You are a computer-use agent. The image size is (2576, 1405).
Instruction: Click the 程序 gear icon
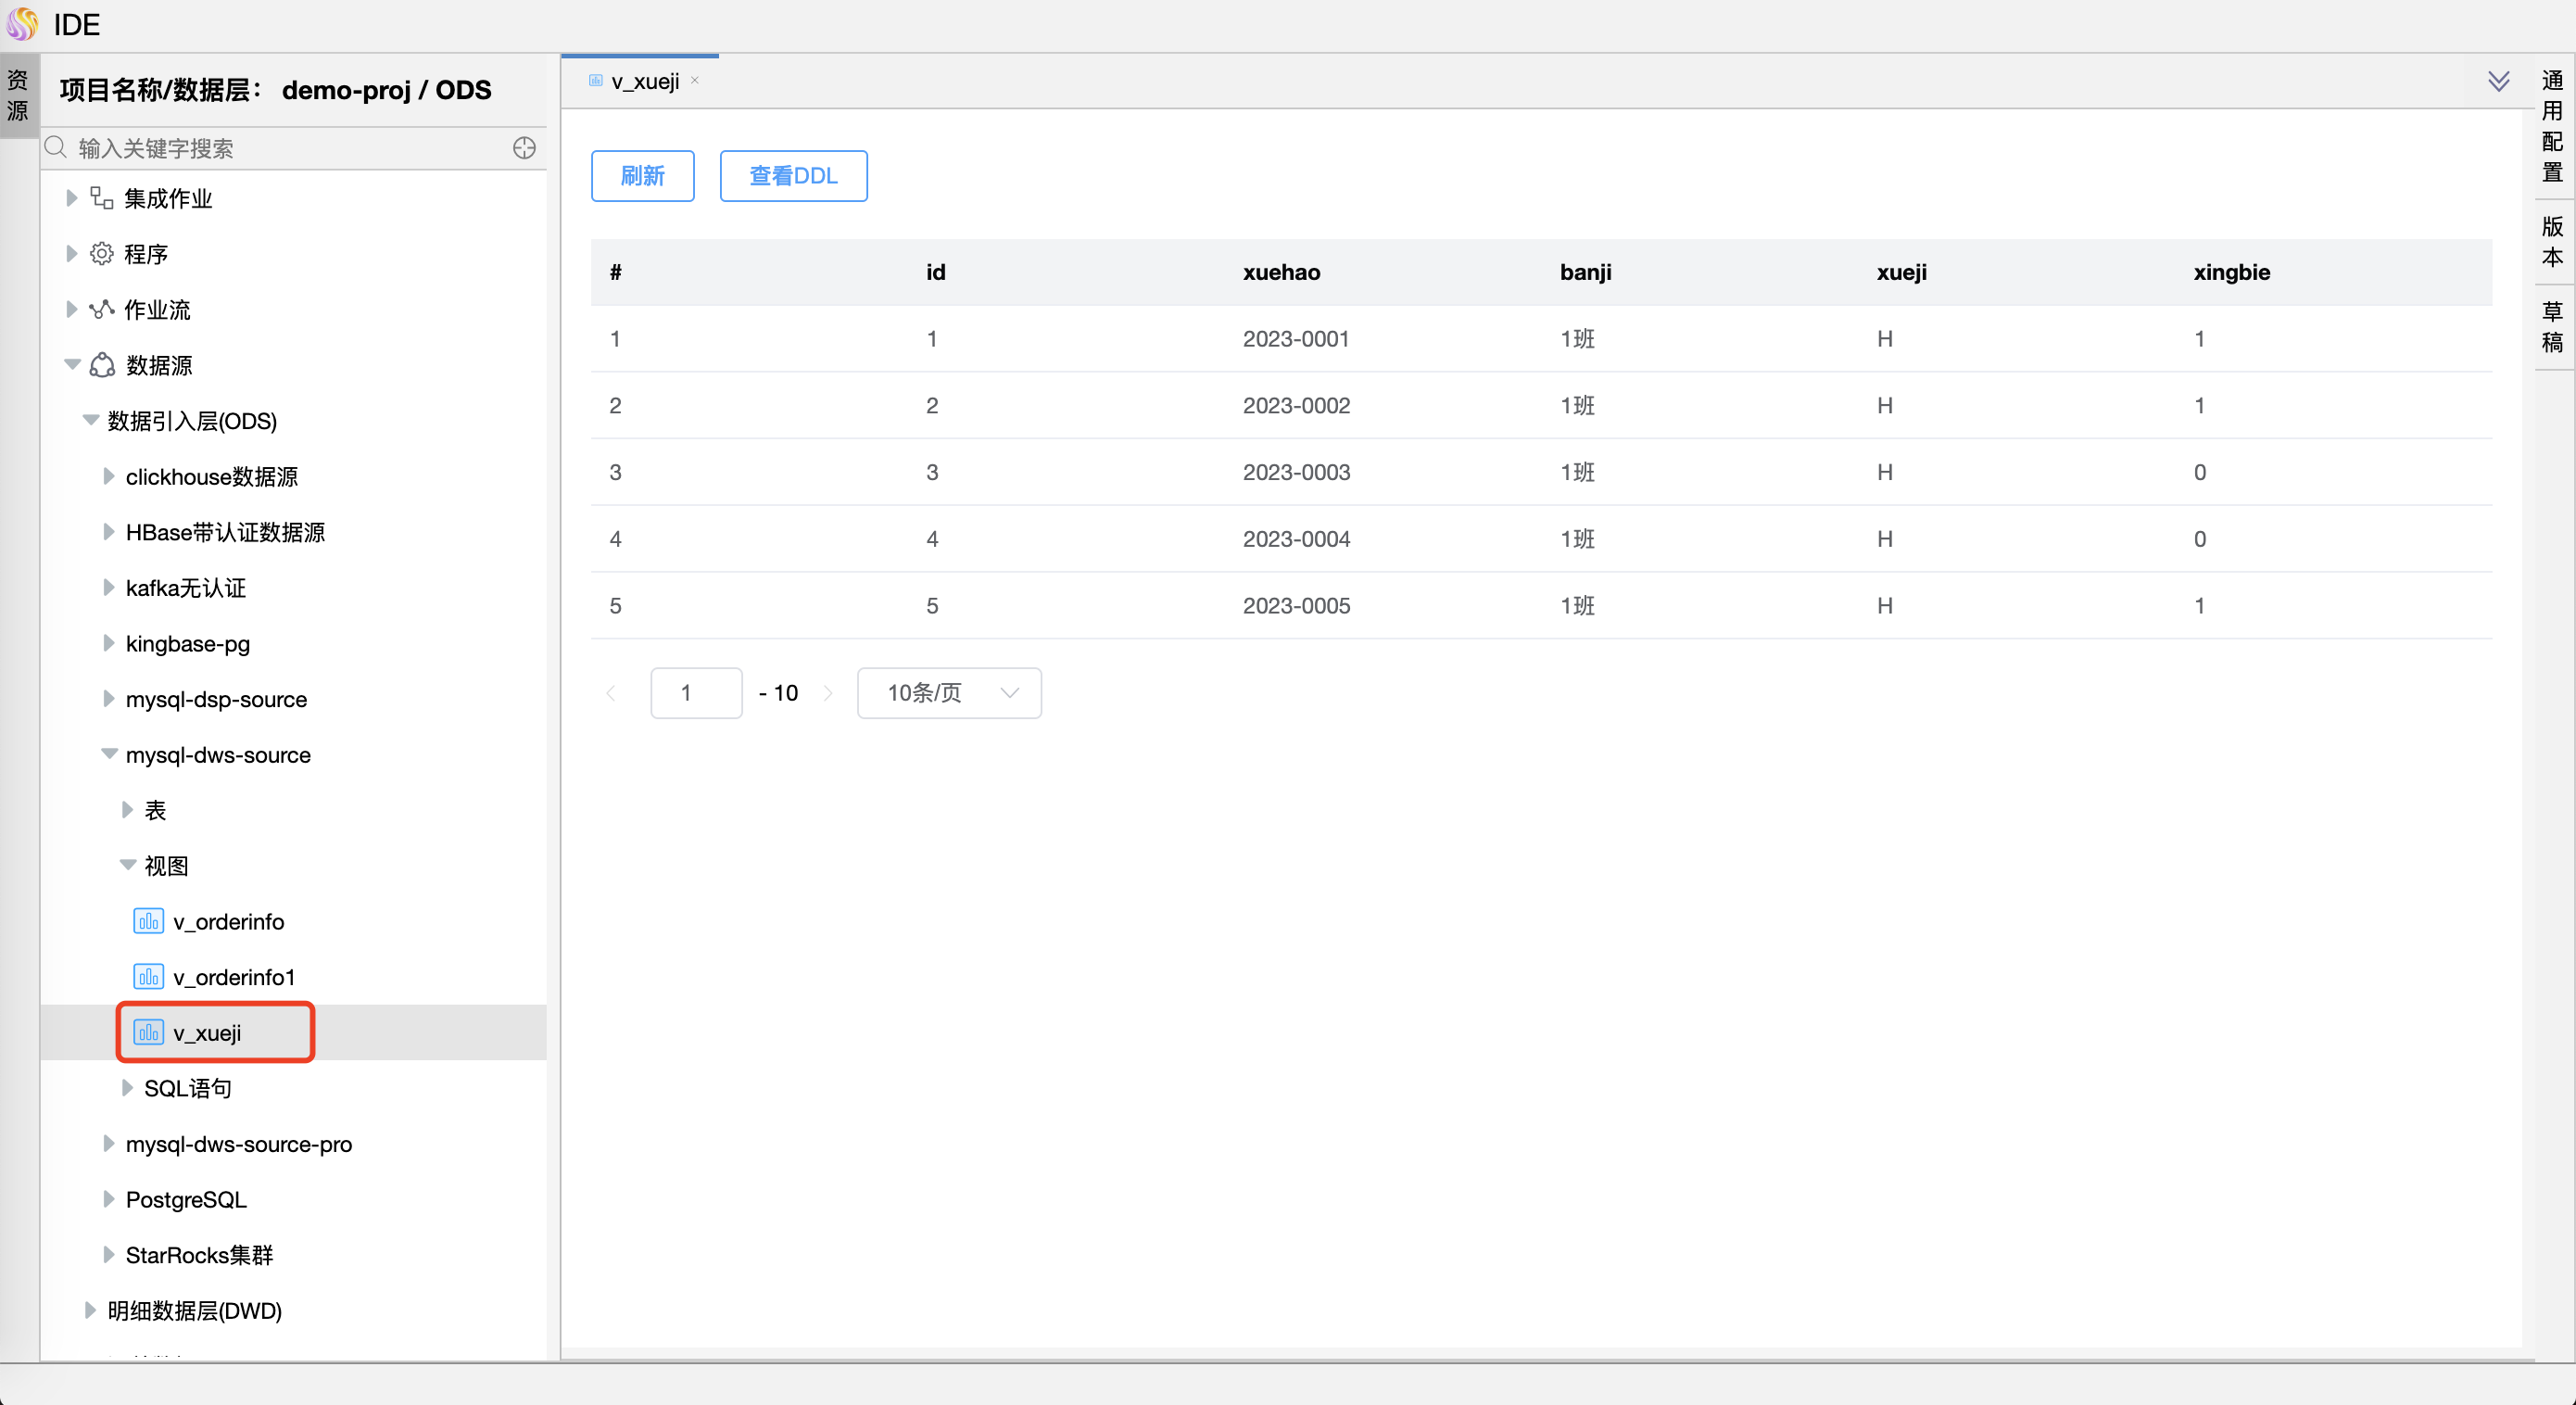(101, 254)
